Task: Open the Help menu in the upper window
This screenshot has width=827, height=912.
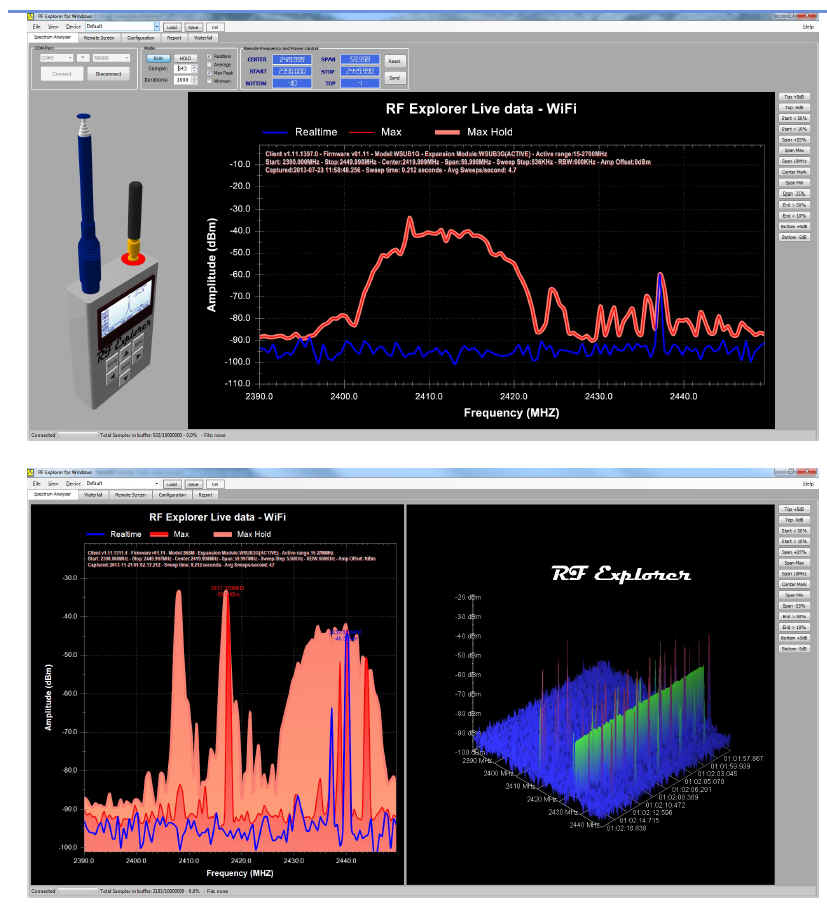Action: [x=808, y=27]
